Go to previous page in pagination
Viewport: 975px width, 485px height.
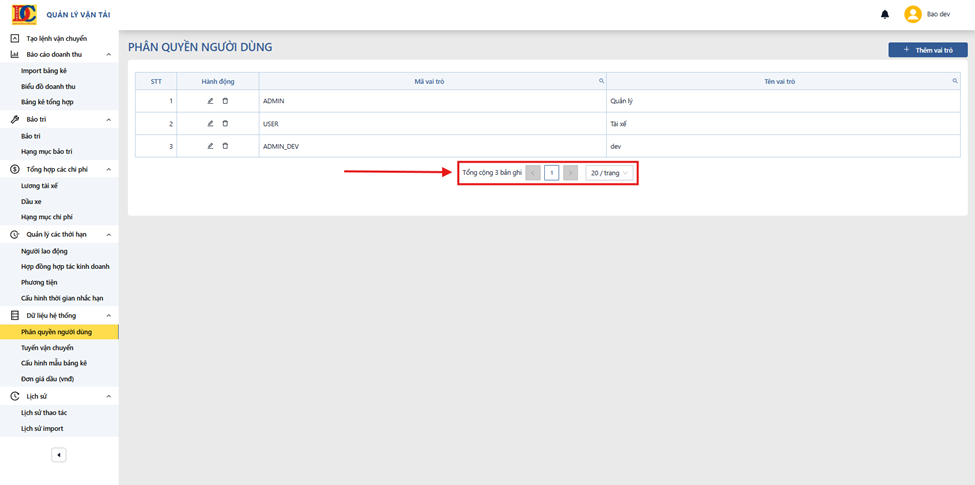533,173
